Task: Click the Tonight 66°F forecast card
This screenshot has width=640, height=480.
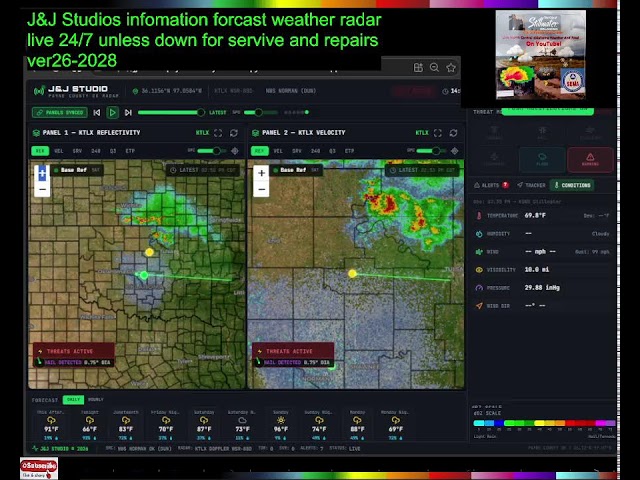Action: 90,425
